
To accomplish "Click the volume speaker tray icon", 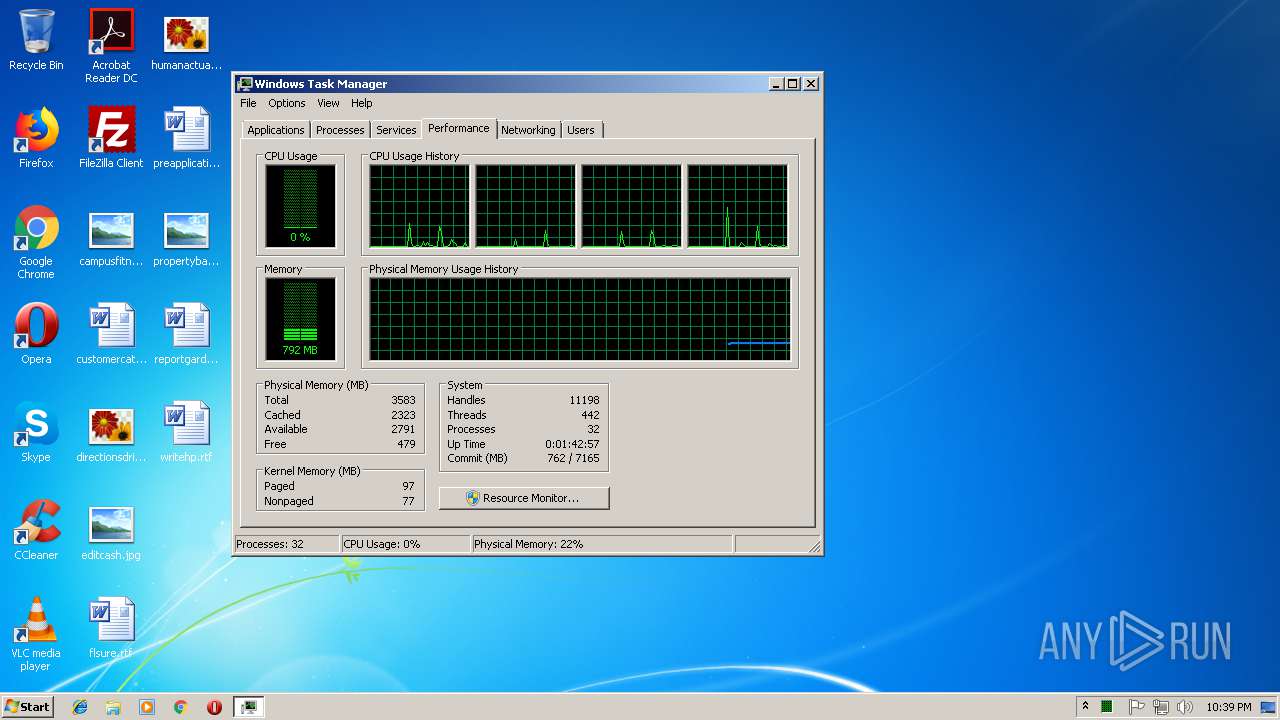I will (x=1185, y=707).
